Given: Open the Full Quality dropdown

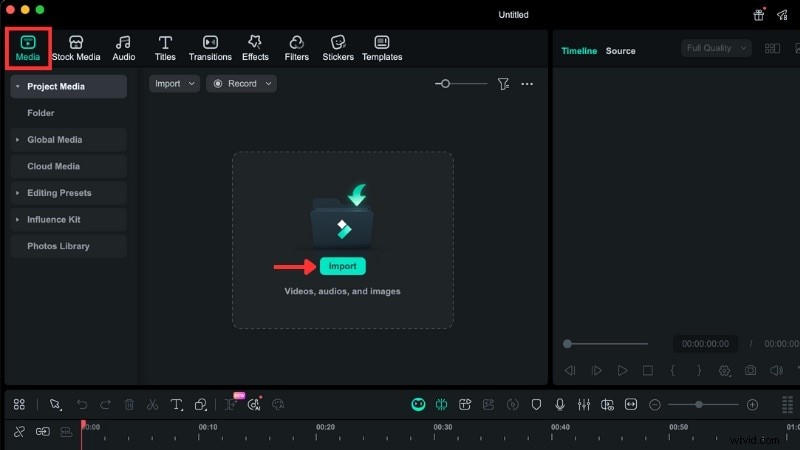Looking at the screenshot, I should 716,48.
